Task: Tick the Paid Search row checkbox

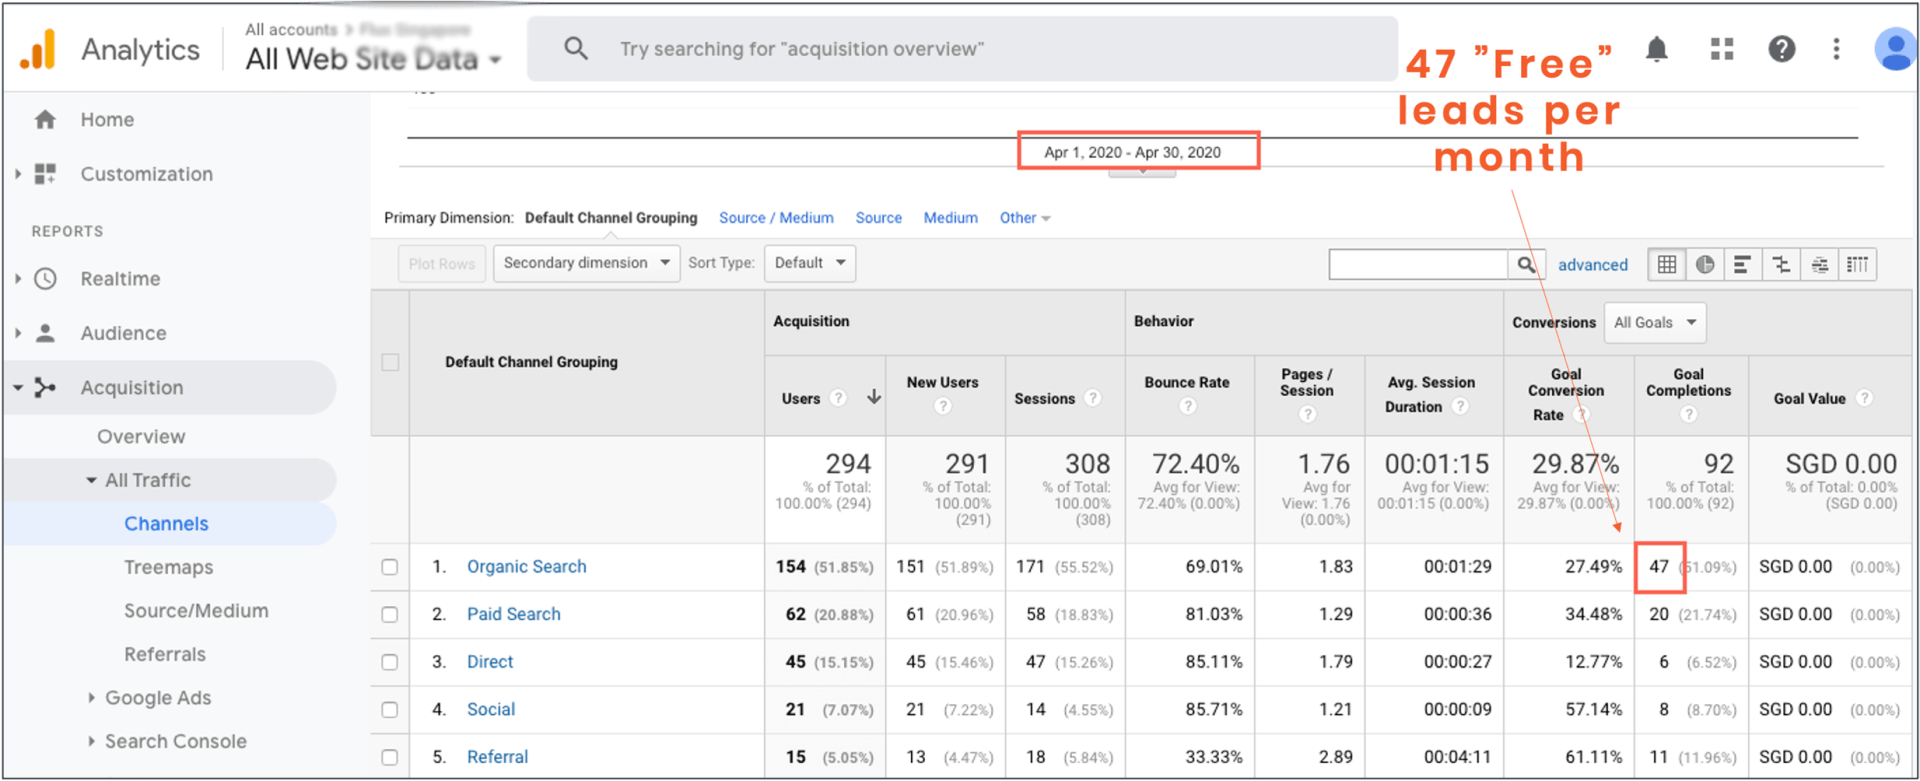Action: [x=390, y=614]
